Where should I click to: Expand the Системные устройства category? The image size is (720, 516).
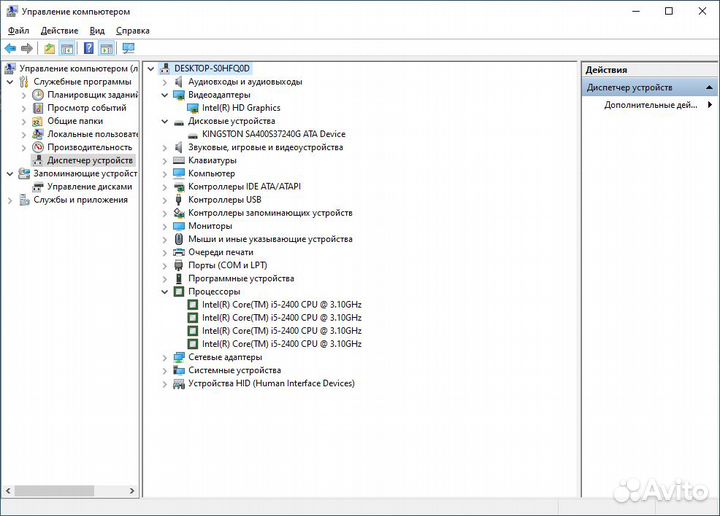[164, 370]
